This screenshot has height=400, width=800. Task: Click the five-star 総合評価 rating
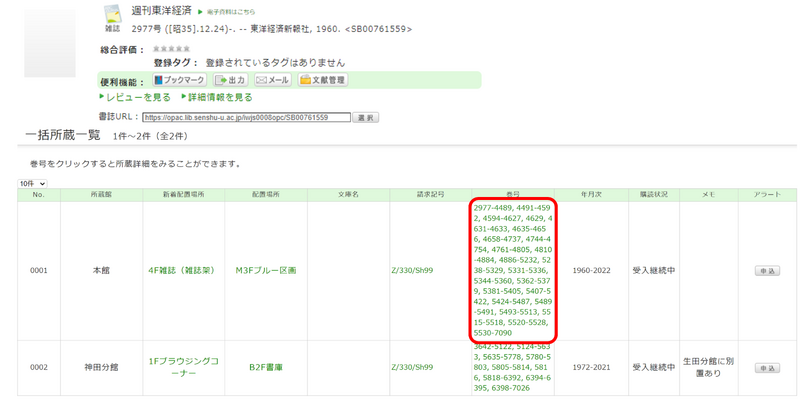click(x=171, y=48)
